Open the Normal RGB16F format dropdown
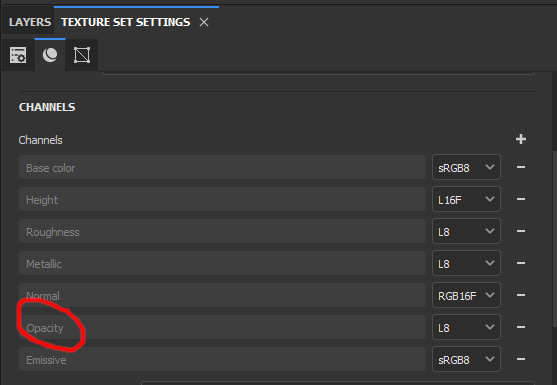 tap(466, 295)
